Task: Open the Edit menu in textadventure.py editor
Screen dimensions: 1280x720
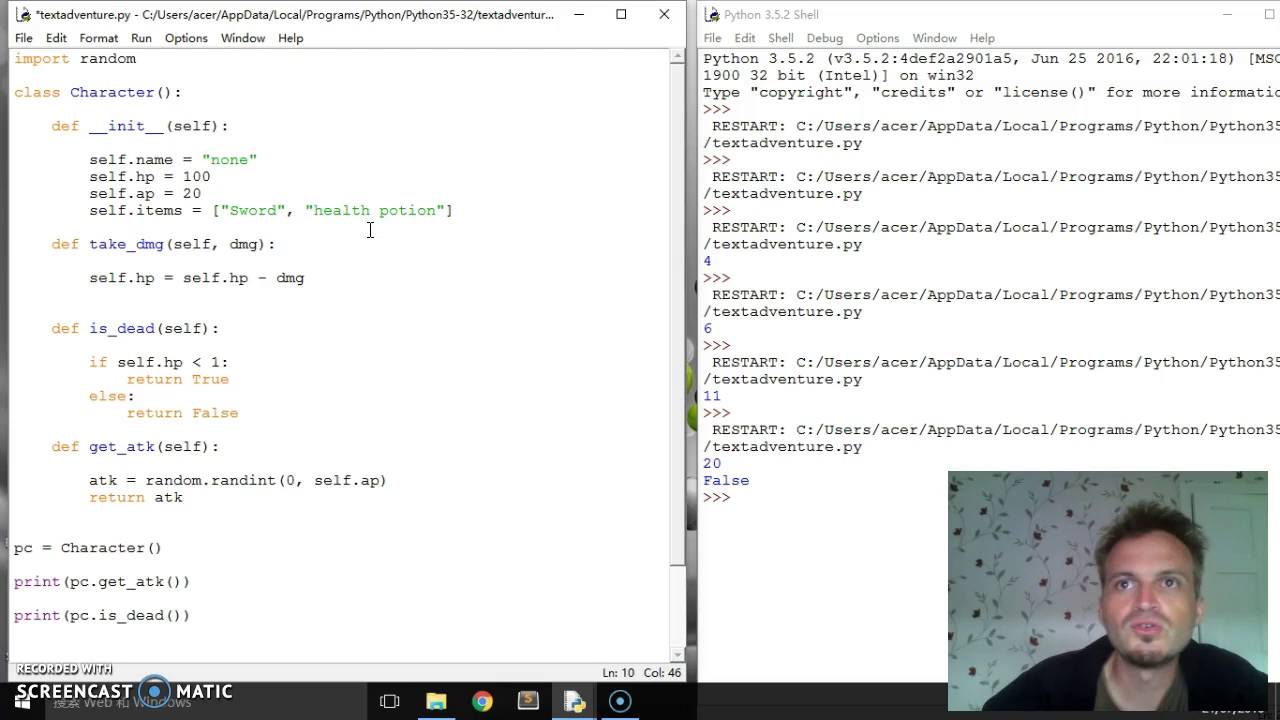Action: (56, 38)
